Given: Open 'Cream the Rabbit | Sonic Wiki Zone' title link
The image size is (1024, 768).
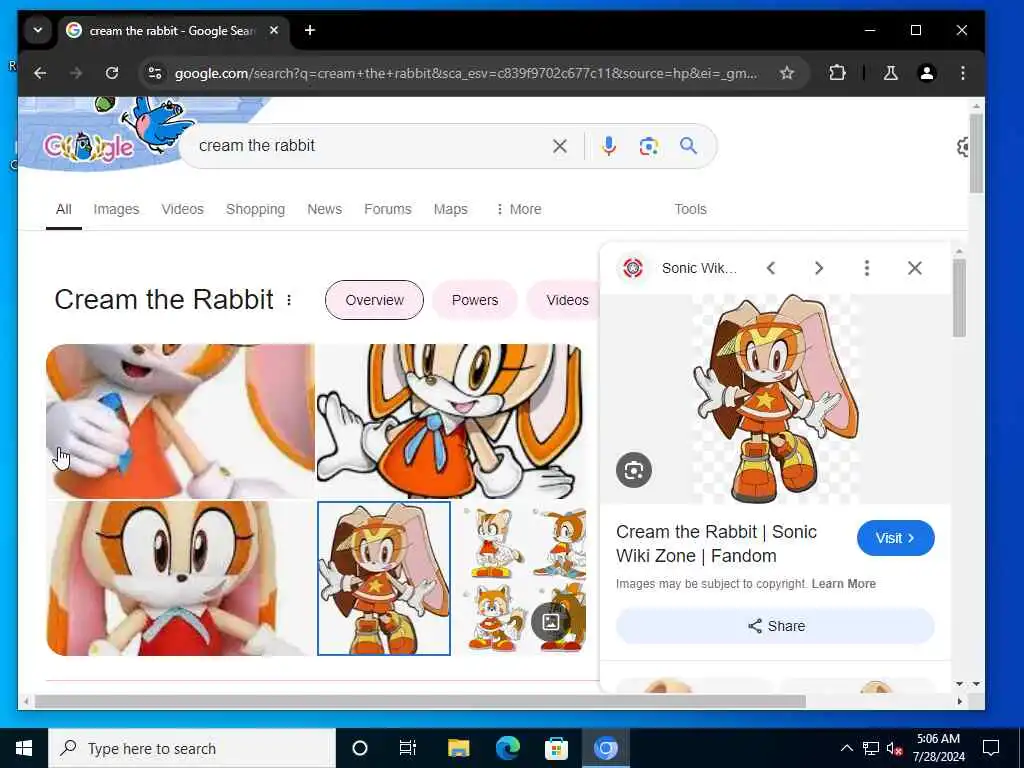Looking at the screenshot, I should pos(716,543).
